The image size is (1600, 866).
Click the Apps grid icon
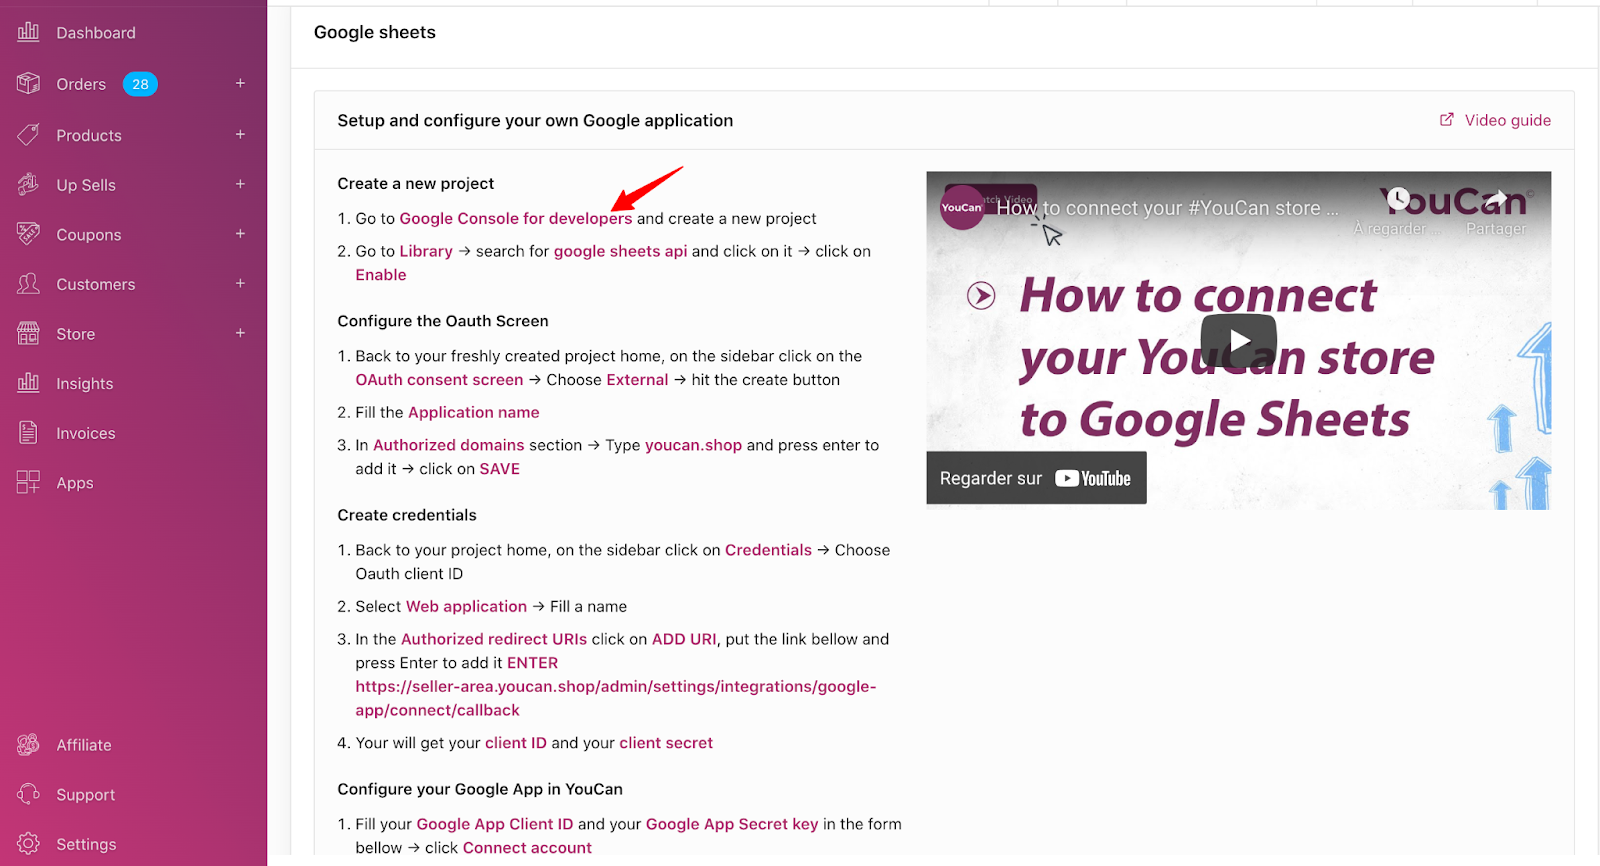(x=28, y=482)
